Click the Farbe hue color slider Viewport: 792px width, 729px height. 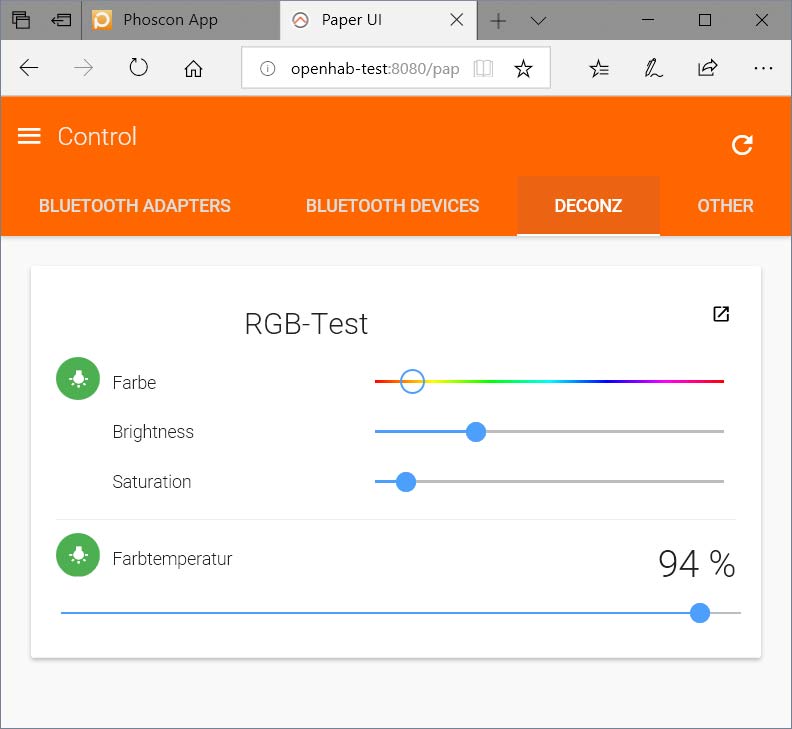548,381
